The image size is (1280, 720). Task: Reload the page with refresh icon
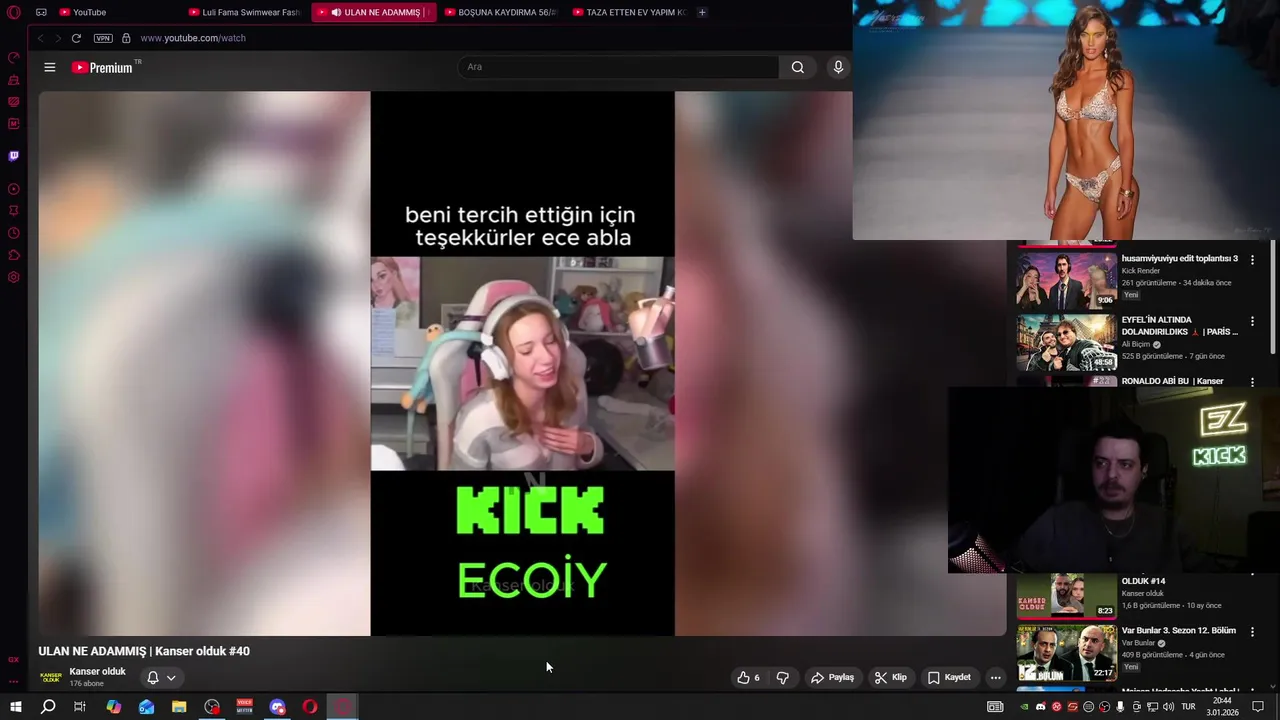[x=76, y=38]
